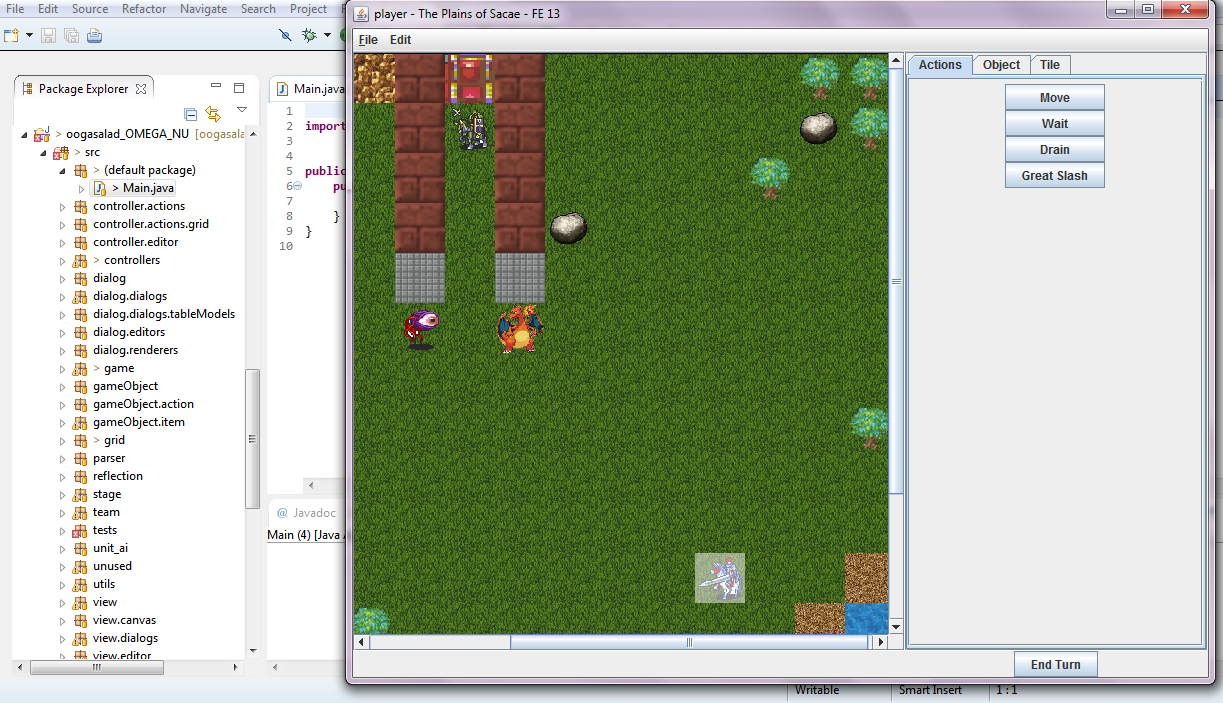Select the flying eyeball monster unit
Viewport: 1223px width, 703px height.
[421, 328]
